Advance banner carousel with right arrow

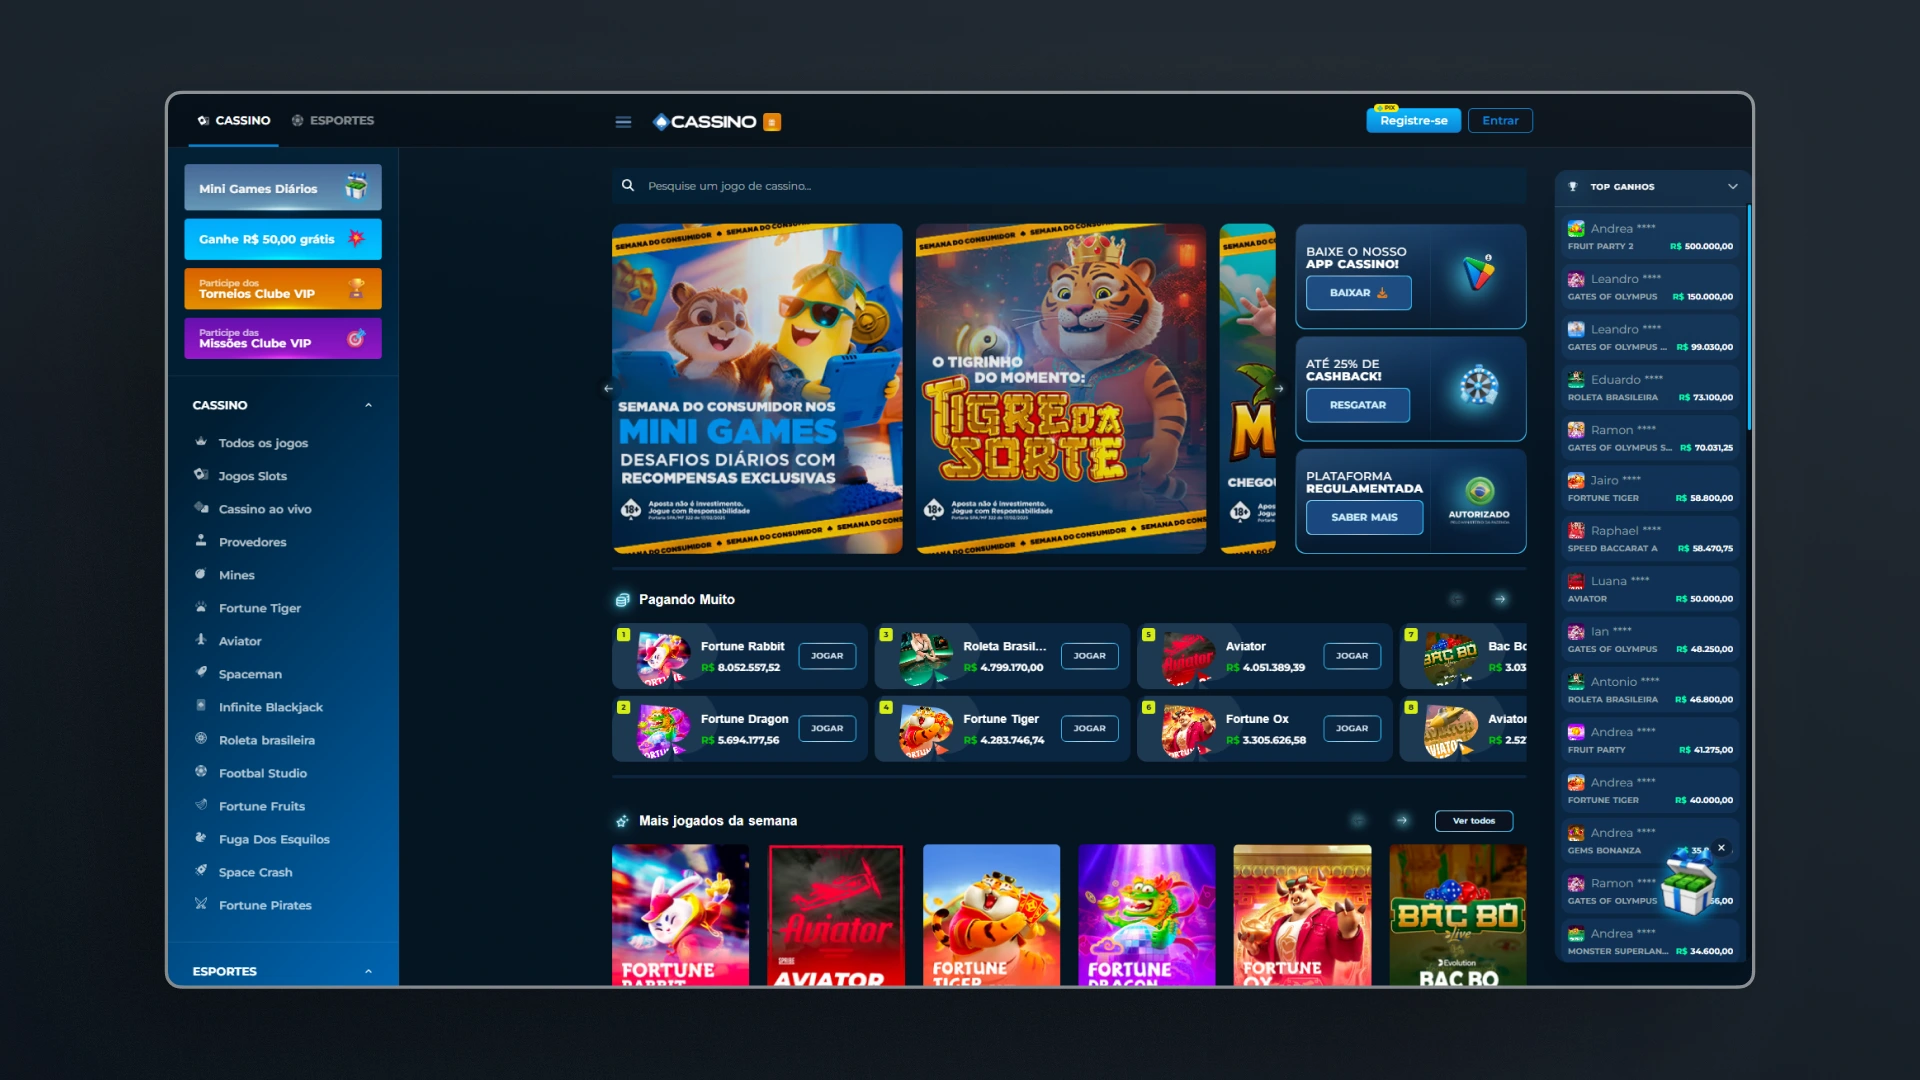click(x=1278, y=388)
